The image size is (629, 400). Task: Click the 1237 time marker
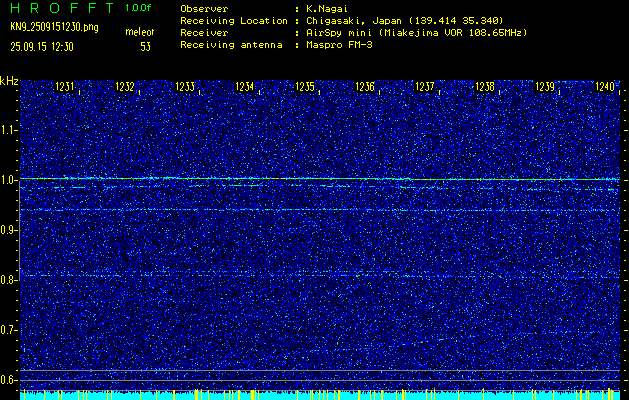[x=425, y=87]
